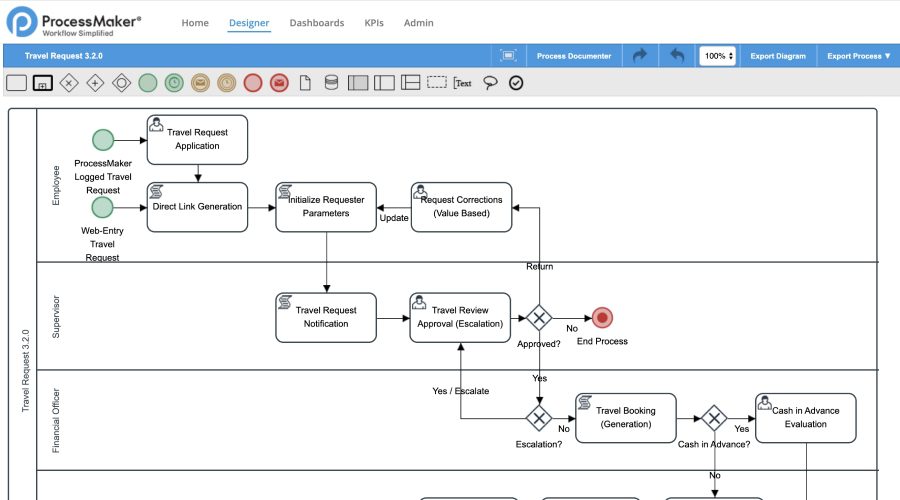Select the Cash in Advance Evaluation task

806,418
